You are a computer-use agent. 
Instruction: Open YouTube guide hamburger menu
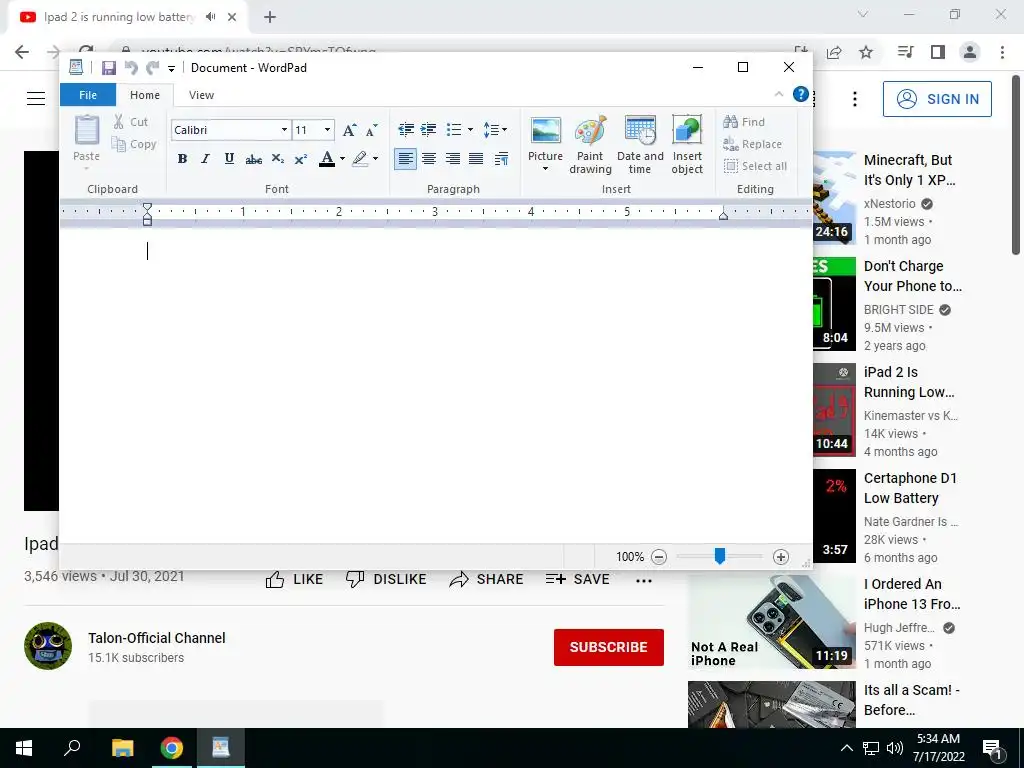tap(36, 99)
